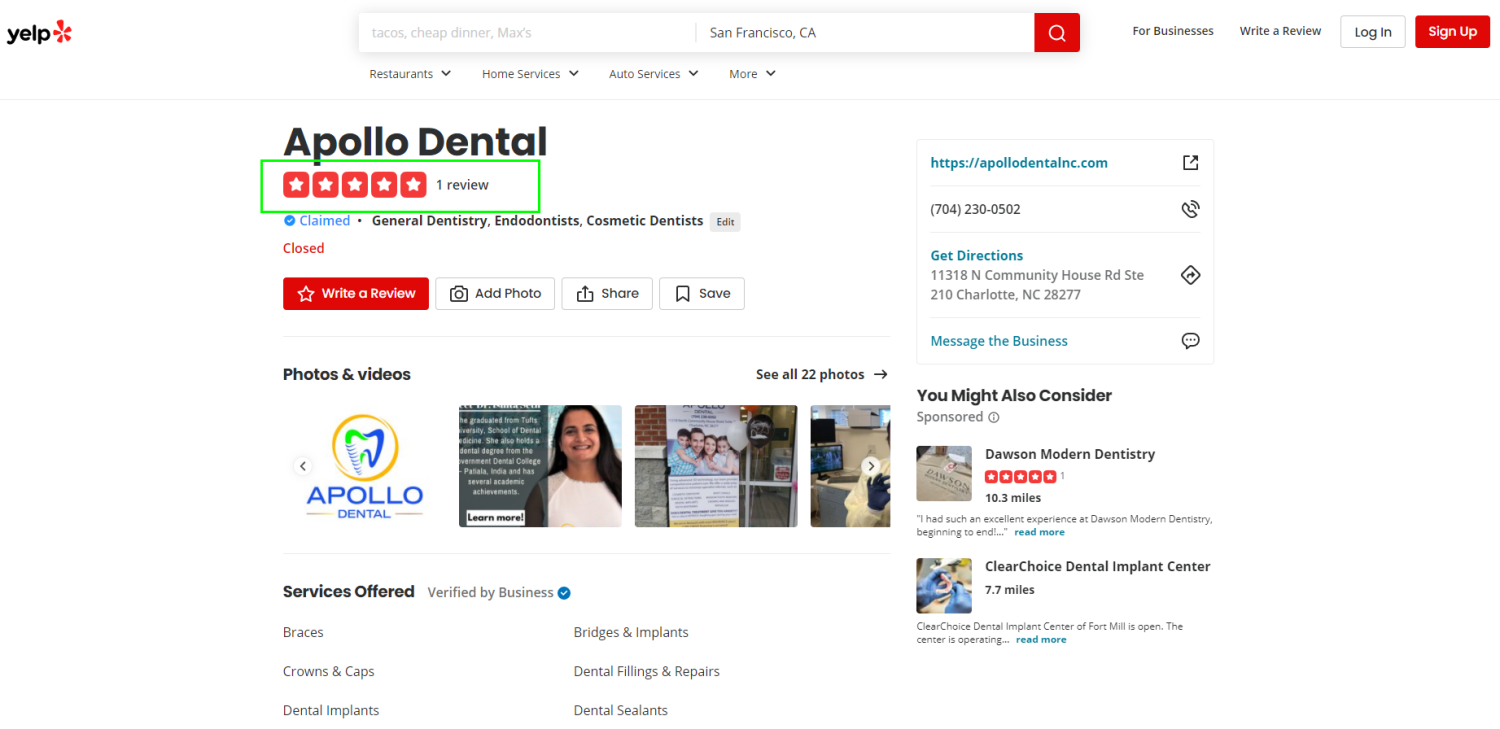Open the storefront poster photo

click(716, 466)
